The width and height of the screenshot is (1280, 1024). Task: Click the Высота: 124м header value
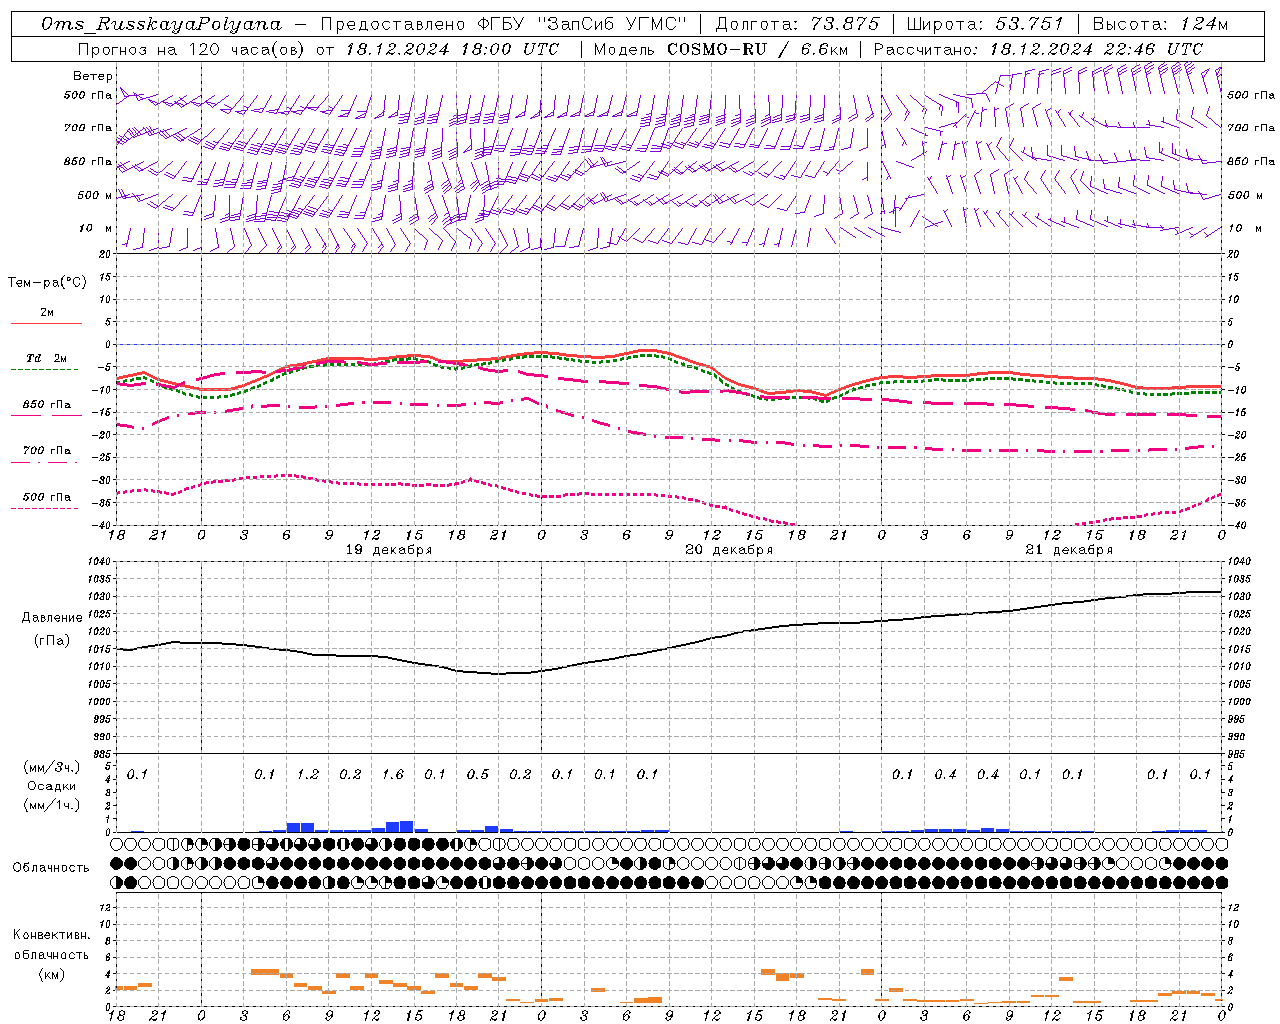(1160, 23)
